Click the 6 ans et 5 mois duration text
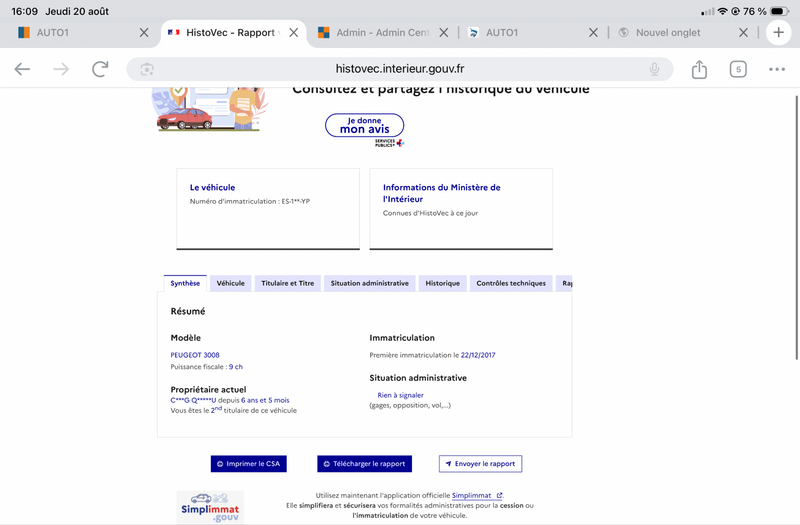Viewport: 800px width, 525px height. (265, 401)
